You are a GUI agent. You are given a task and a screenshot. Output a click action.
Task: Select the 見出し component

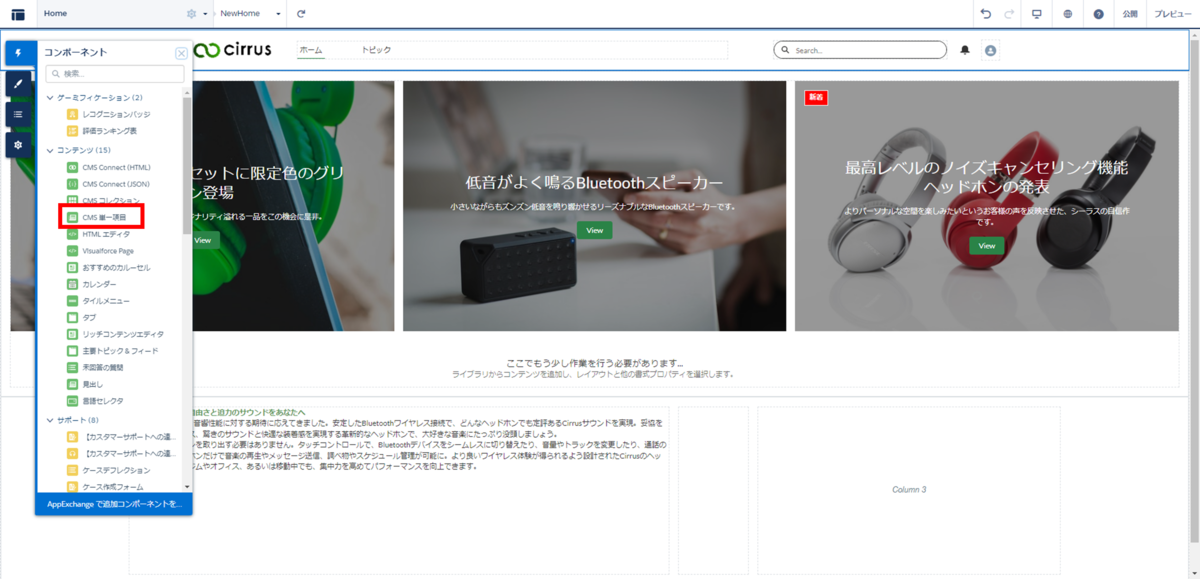pyautogui.click(x=85, y=384)
